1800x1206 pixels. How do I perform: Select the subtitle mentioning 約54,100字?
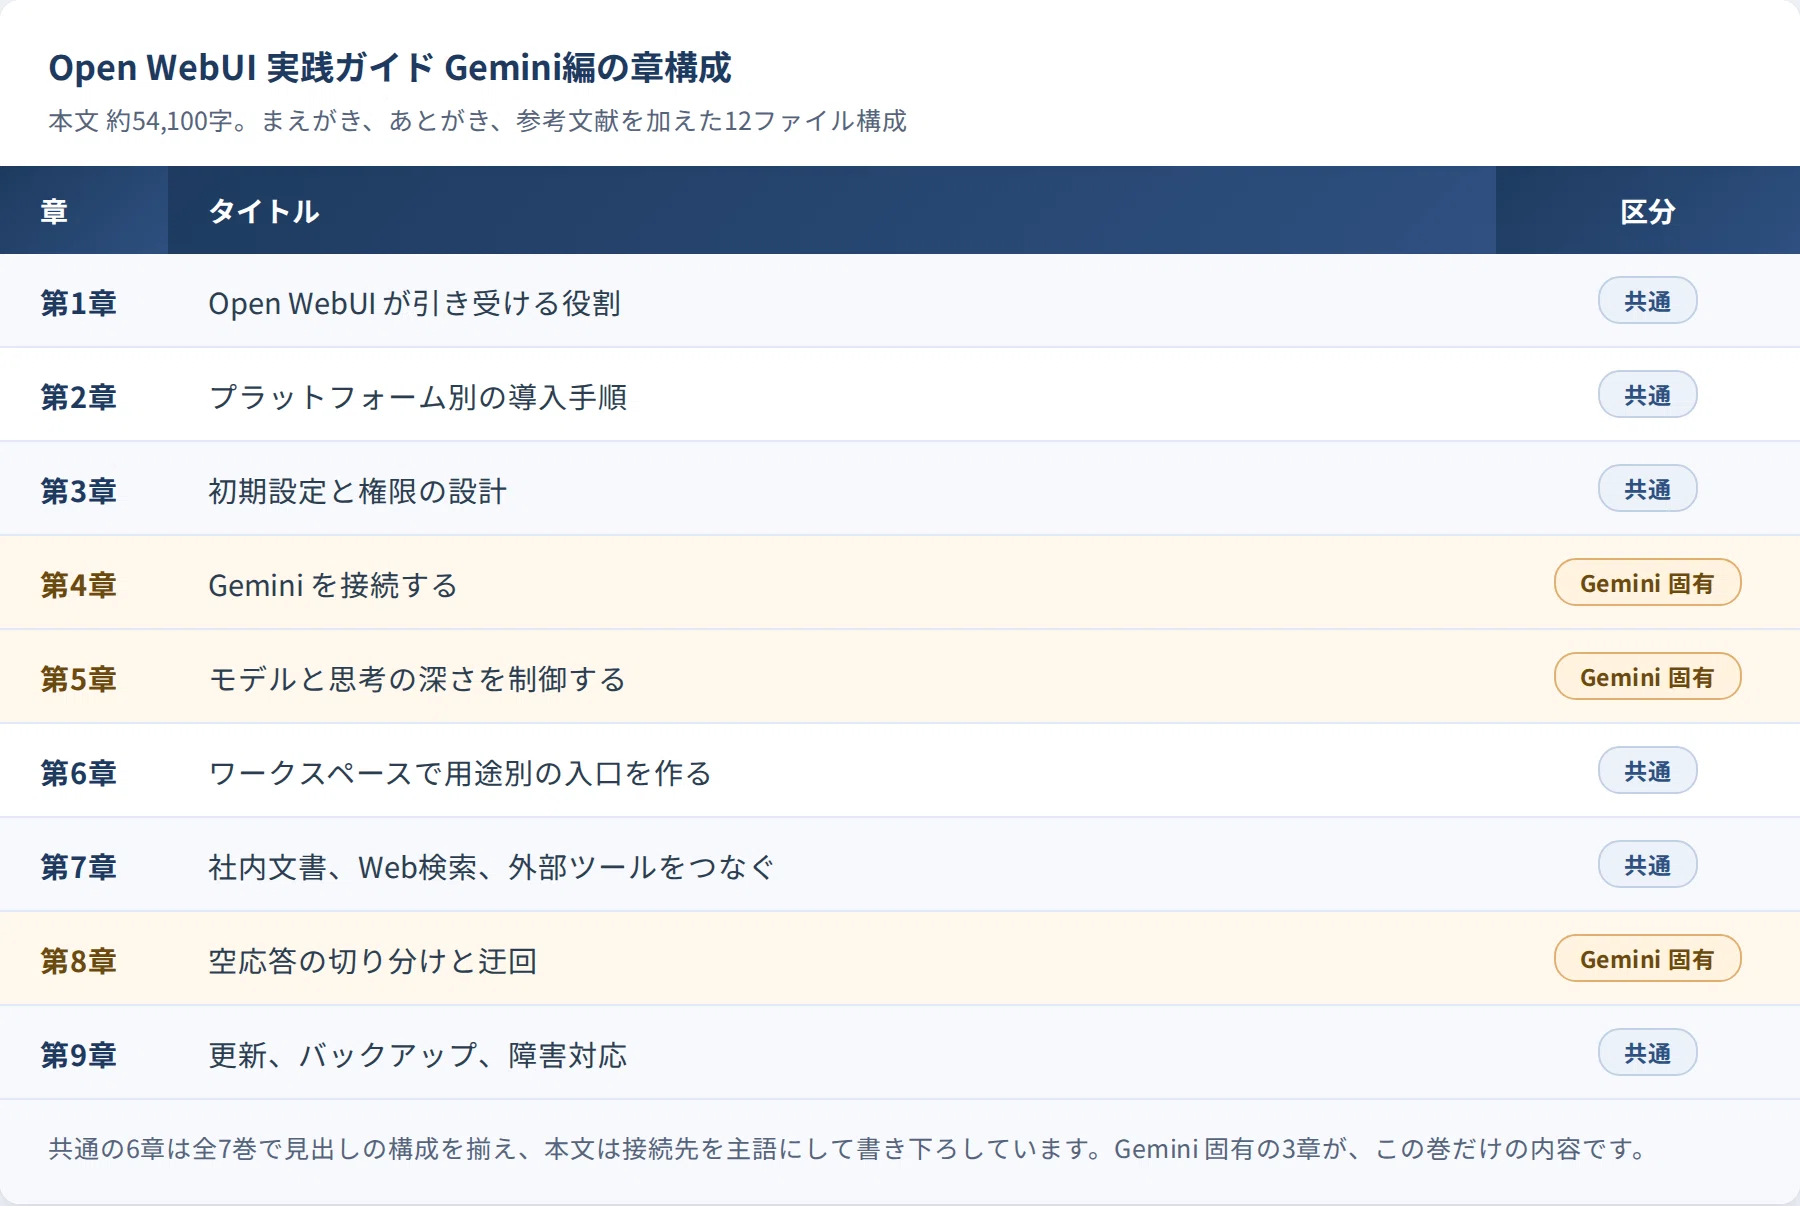click(478, 121)
